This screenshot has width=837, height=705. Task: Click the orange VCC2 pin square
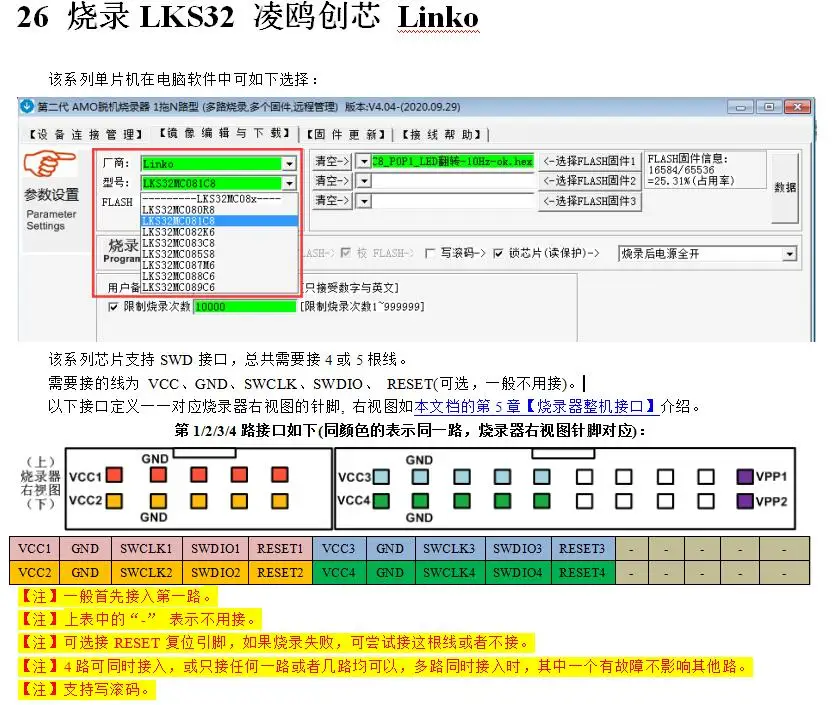114,501
